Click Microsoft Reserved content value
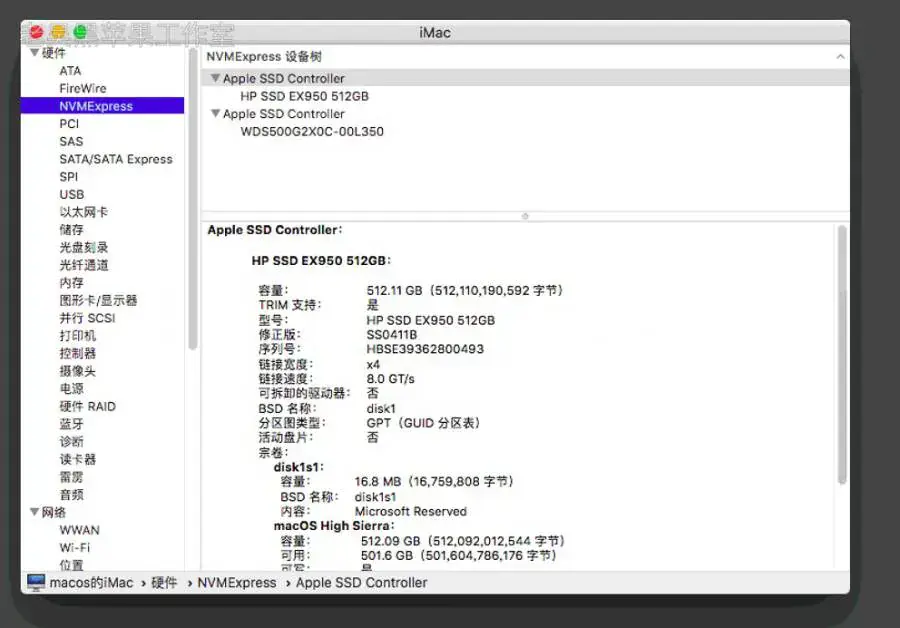Screen dimensions: 900x628 [410, 511]
